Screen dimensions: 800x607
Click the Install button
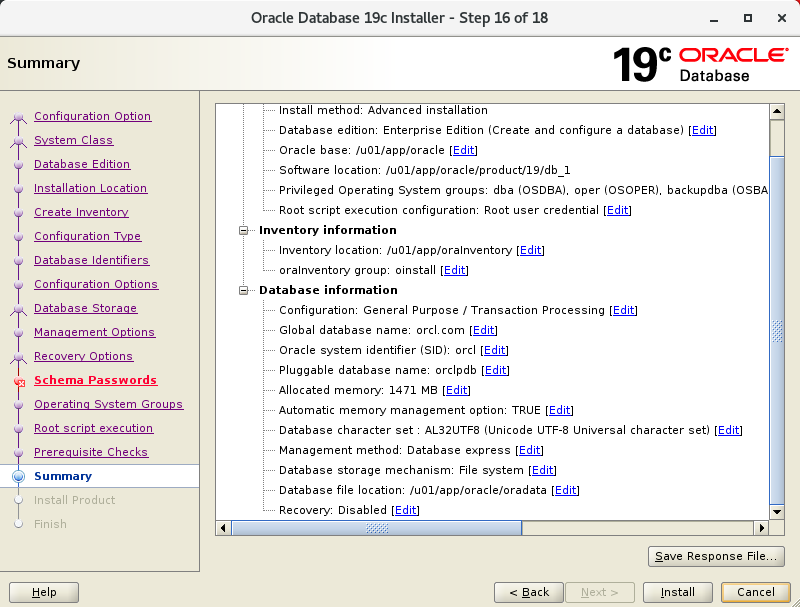click(x=678, y=592)
